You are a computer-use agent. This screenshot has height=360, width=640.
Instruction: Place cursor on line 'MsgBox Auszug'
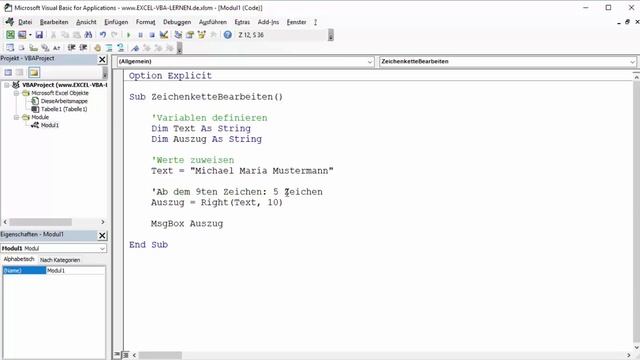(x=187, y=224)
